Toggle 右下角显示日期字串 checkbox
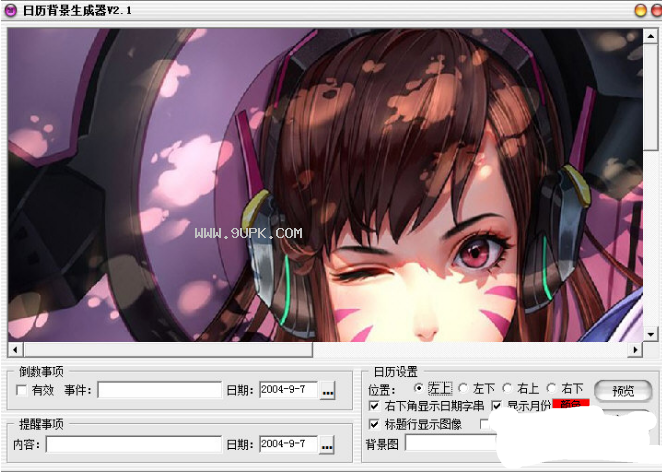This screenshot has height=472, width=662. tap(374, 406)
